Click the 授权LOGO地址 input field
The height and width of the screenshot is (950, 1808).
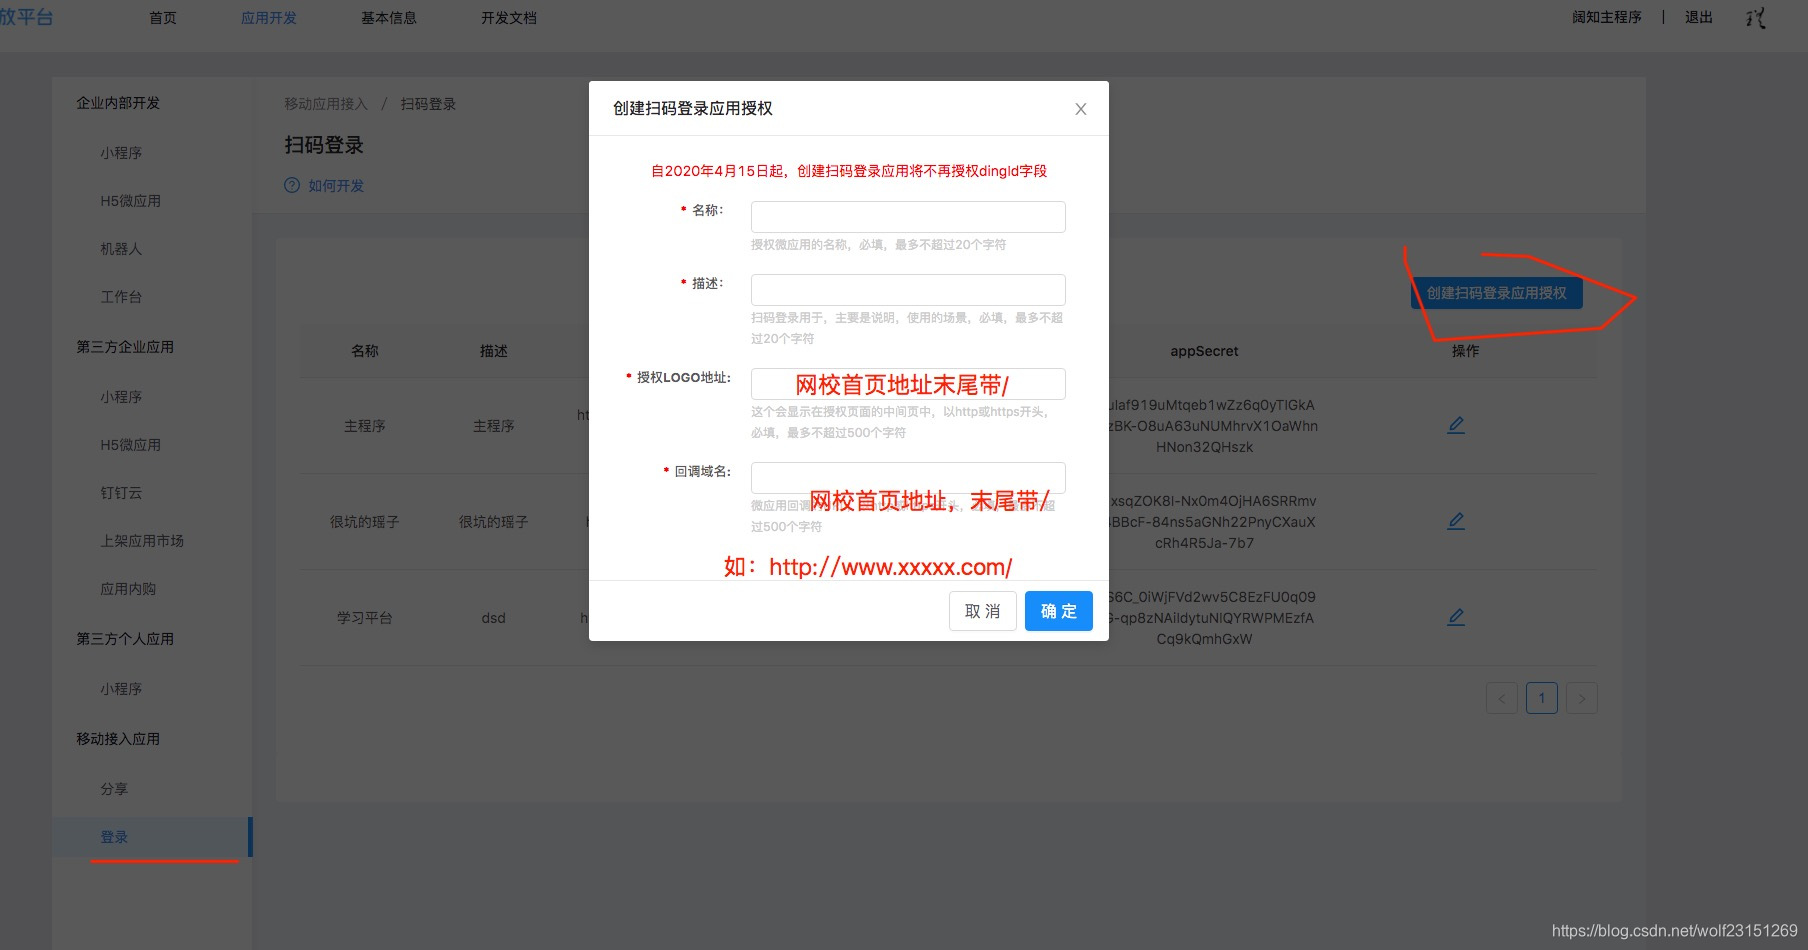(x=908, y=384)
